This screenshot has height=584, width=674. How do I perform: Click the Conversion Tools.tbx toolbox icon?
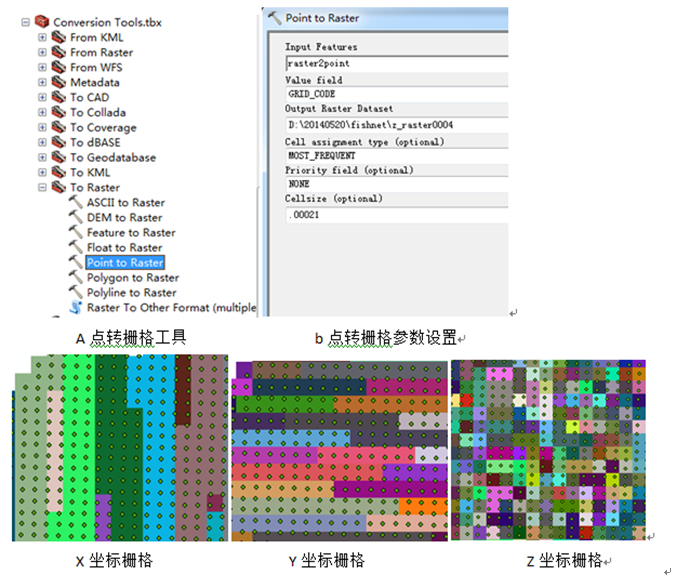point(42,21)
